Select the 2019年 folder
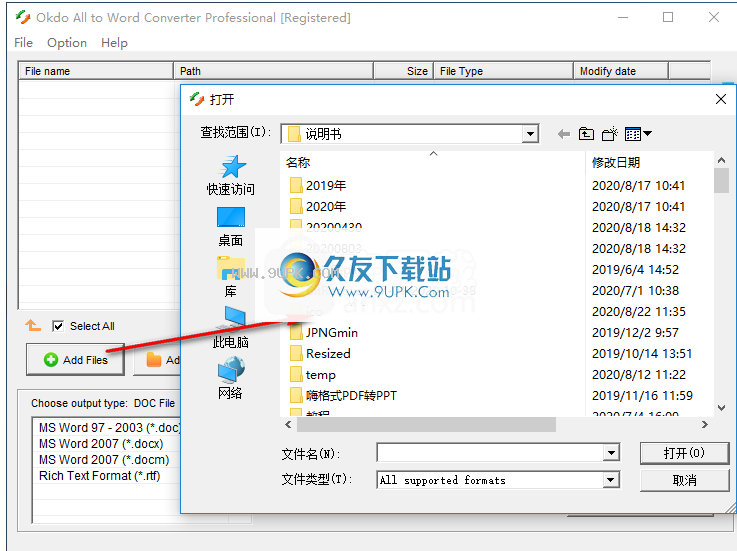The height and width of the screenshot is (551, 737). click(x=318, y=185)
